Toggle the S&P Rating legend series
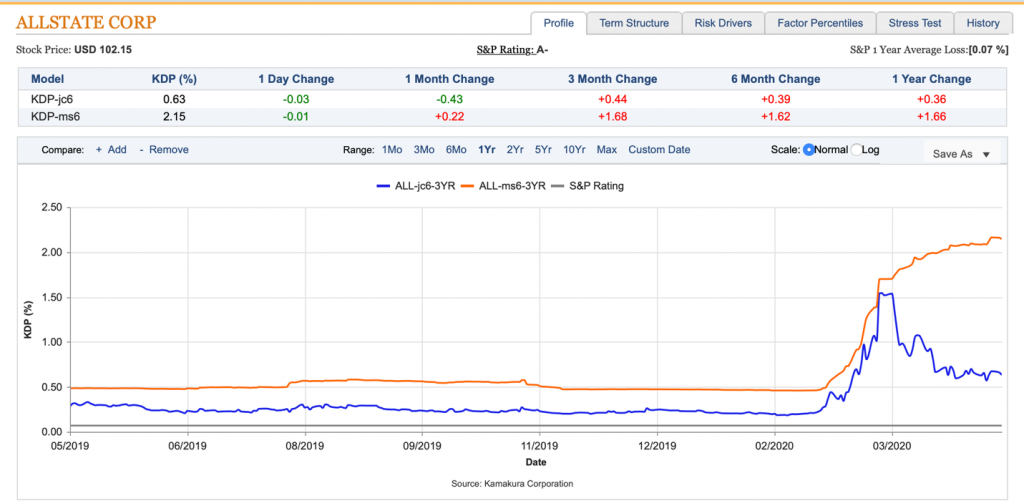Viewport: 1024px width, 501px height. pyautogui.click(x=586, y=186)
